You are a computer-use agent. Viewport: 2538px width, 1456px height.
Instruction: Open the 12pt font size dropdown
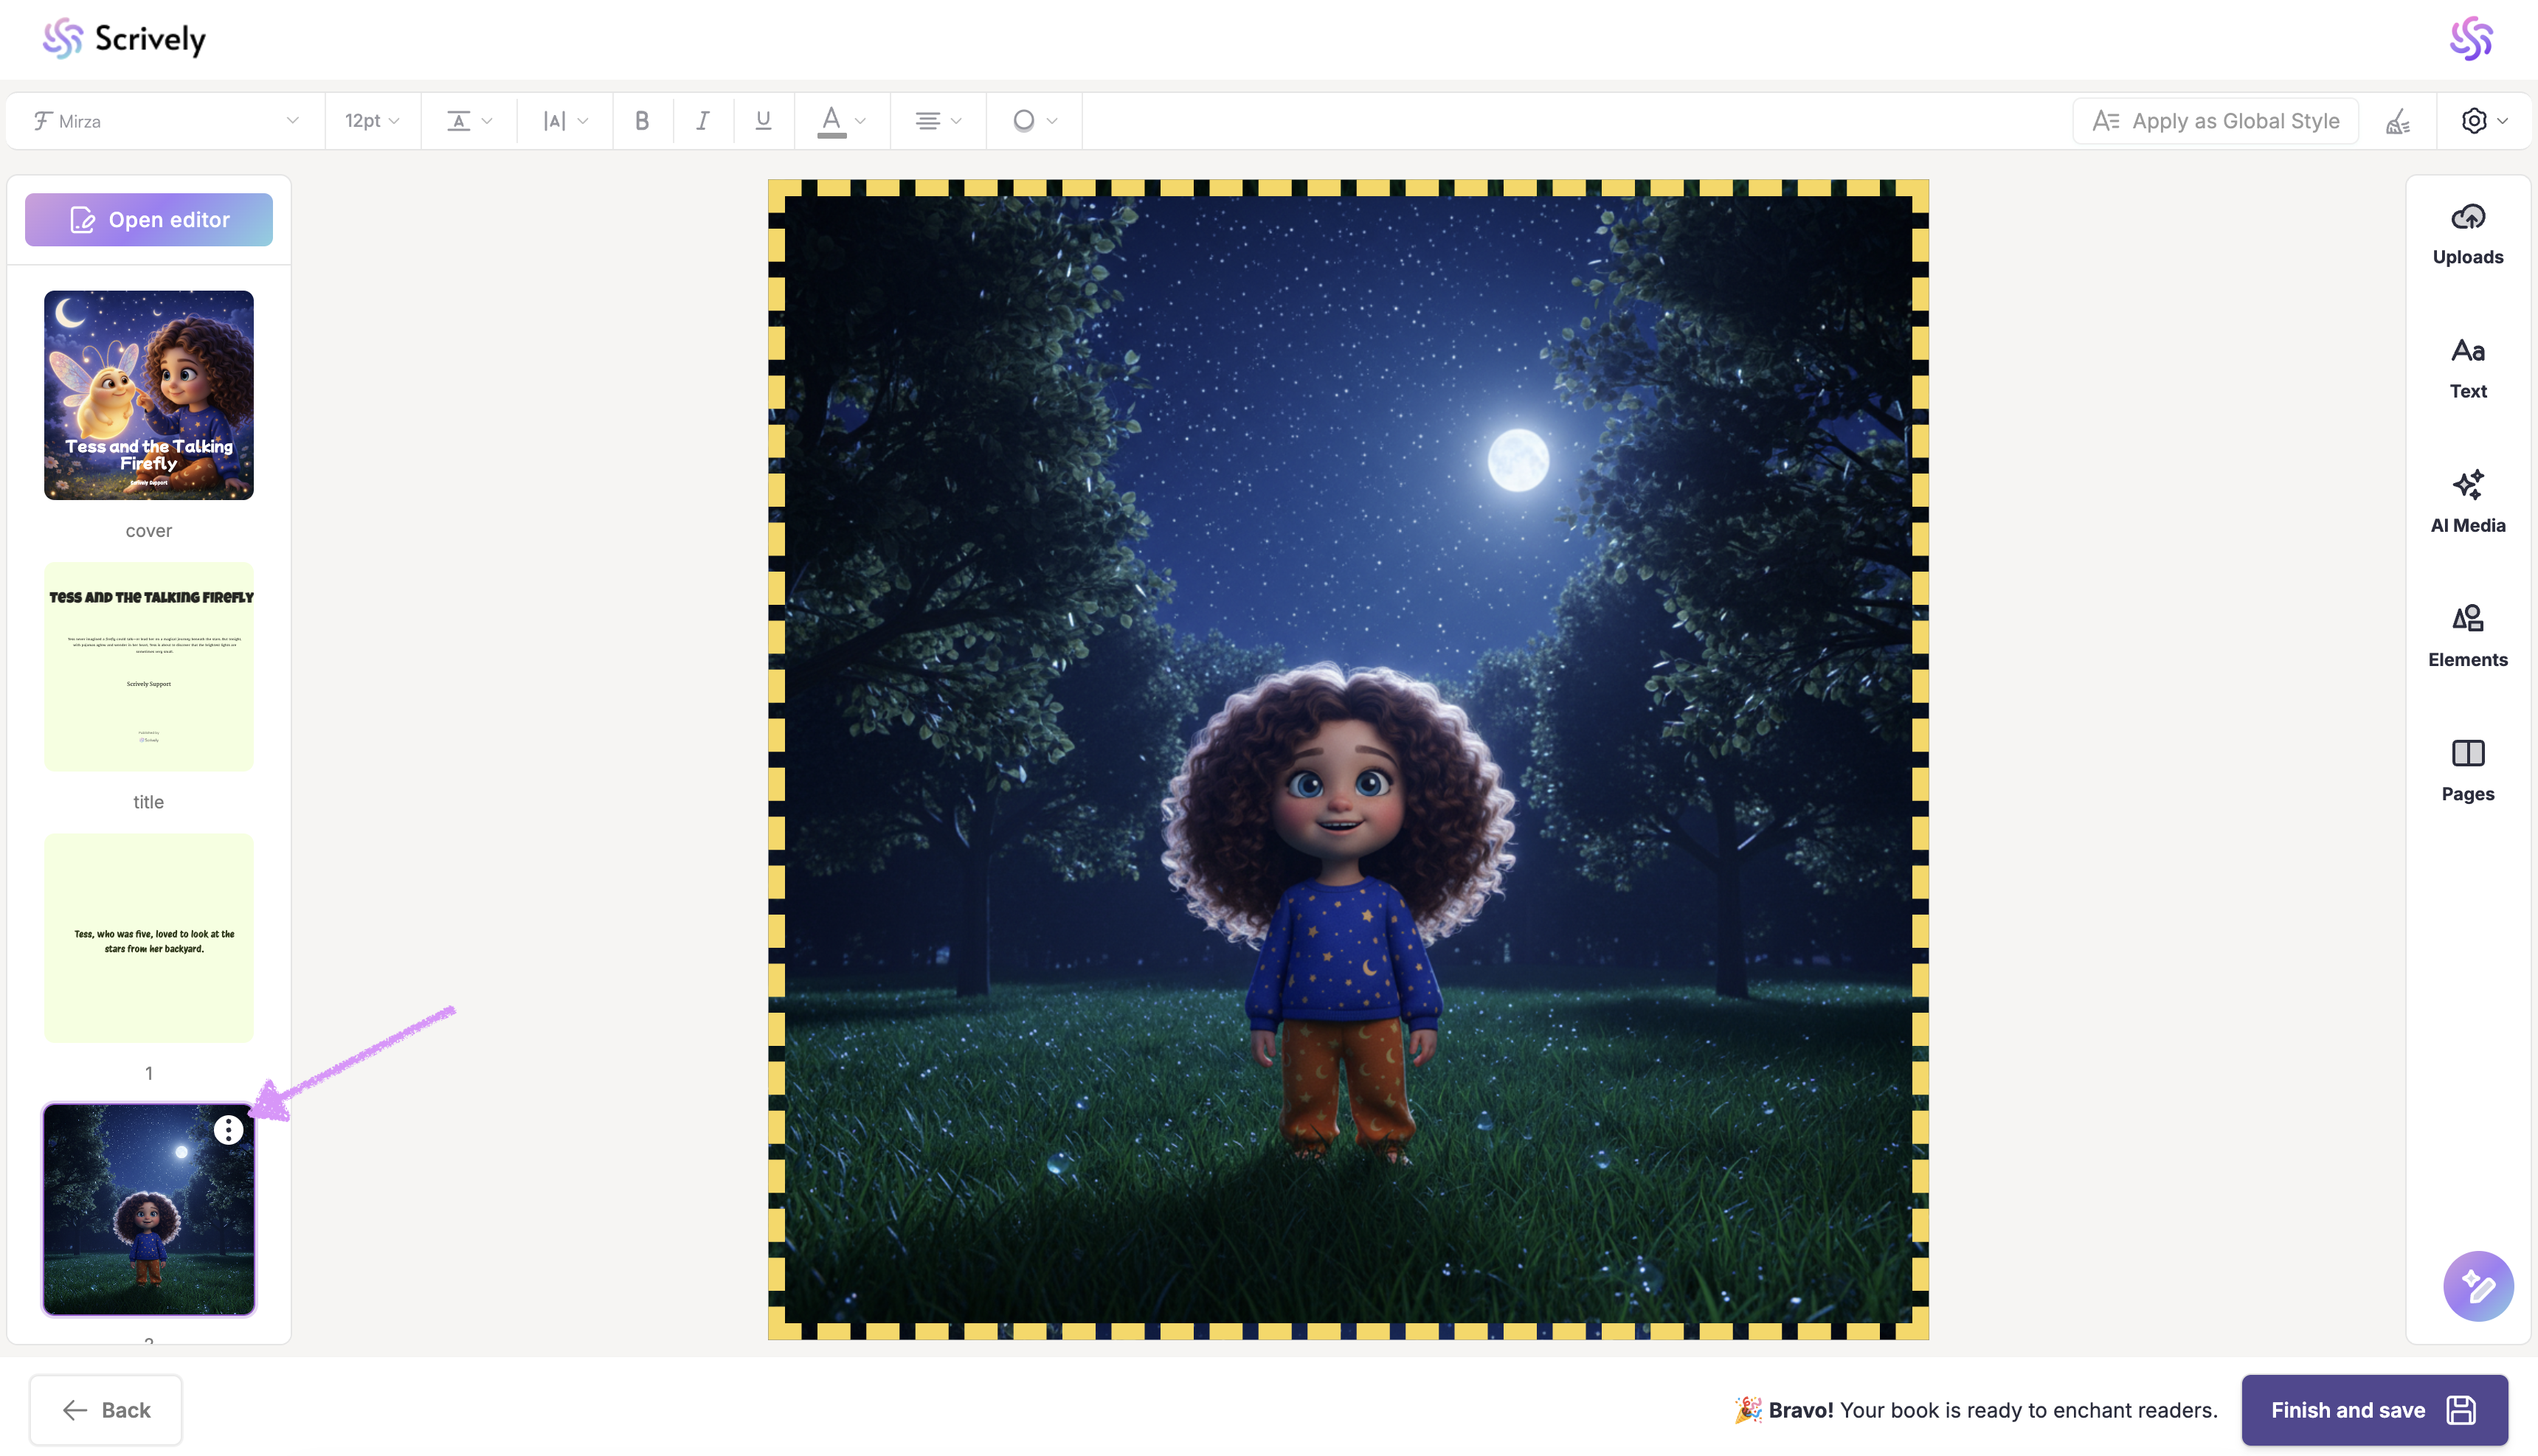coord(372,121)
